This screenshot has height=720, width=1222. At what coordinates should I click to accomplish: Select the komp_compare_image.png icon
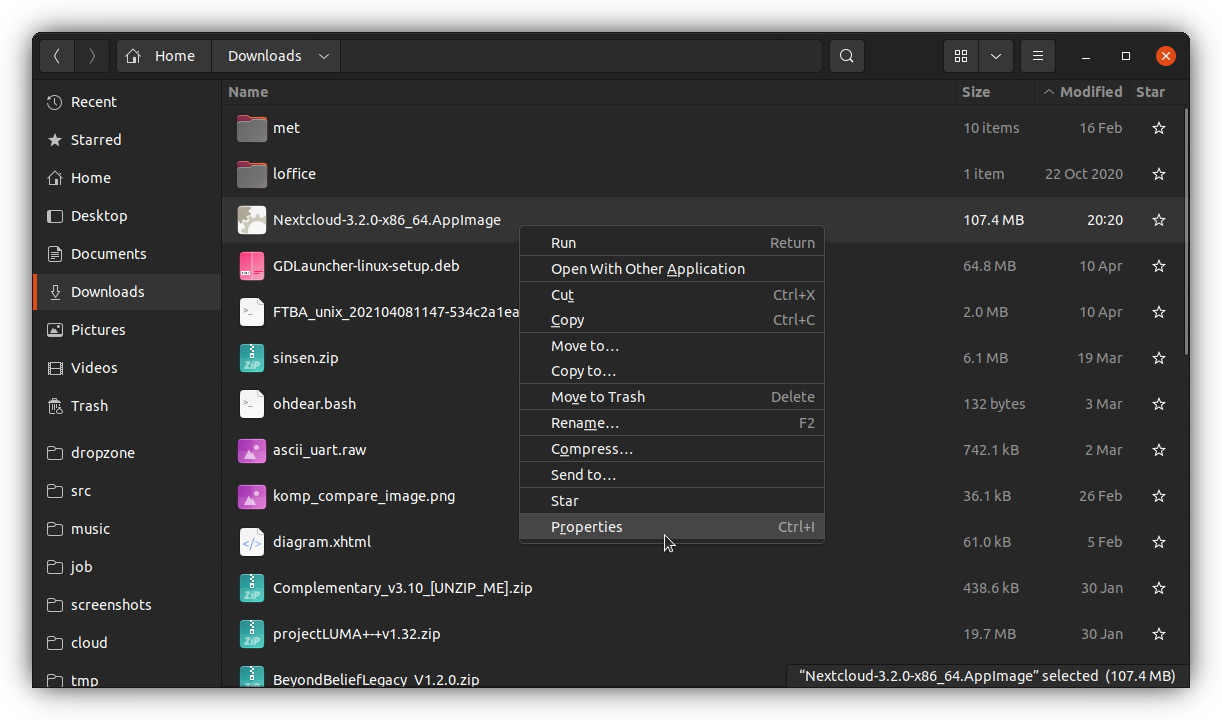coord(252,496)
